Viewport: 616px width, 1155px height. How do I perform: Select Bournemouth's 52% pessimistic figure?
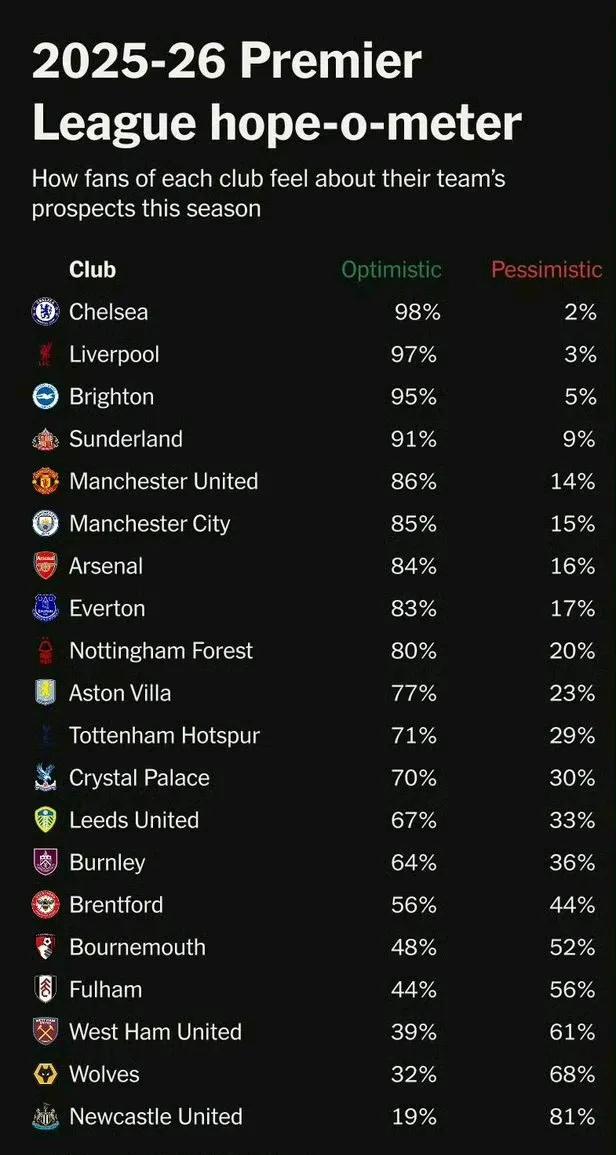[x=573, y=947]
